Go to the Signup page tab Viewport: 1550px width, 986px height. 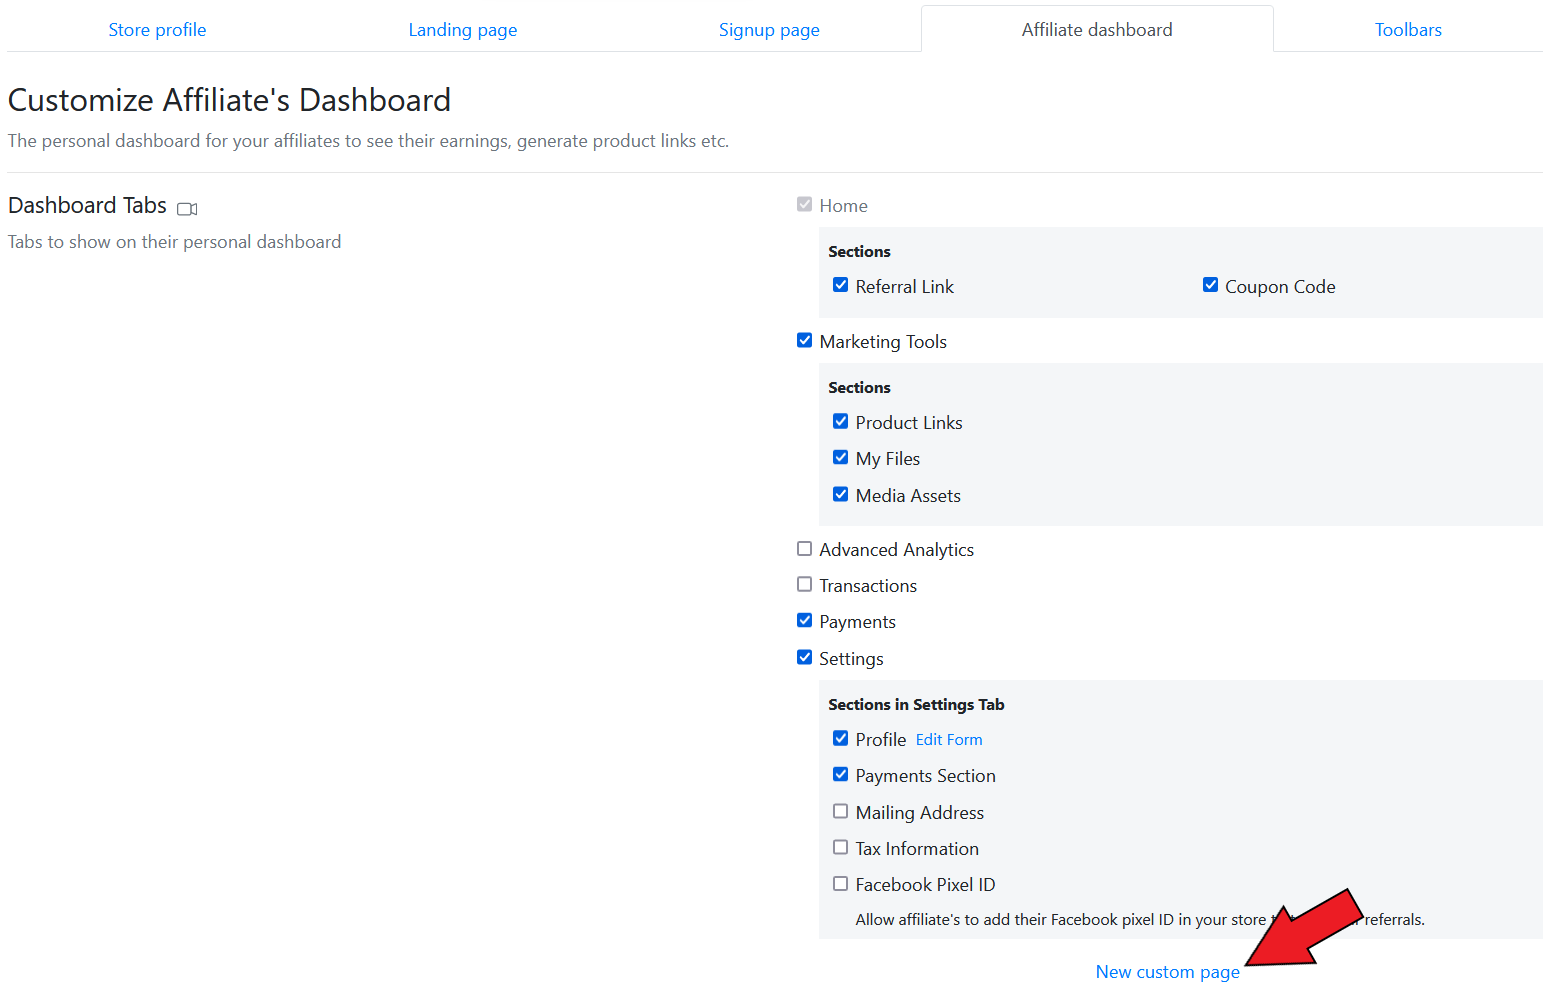coord(768,30)
